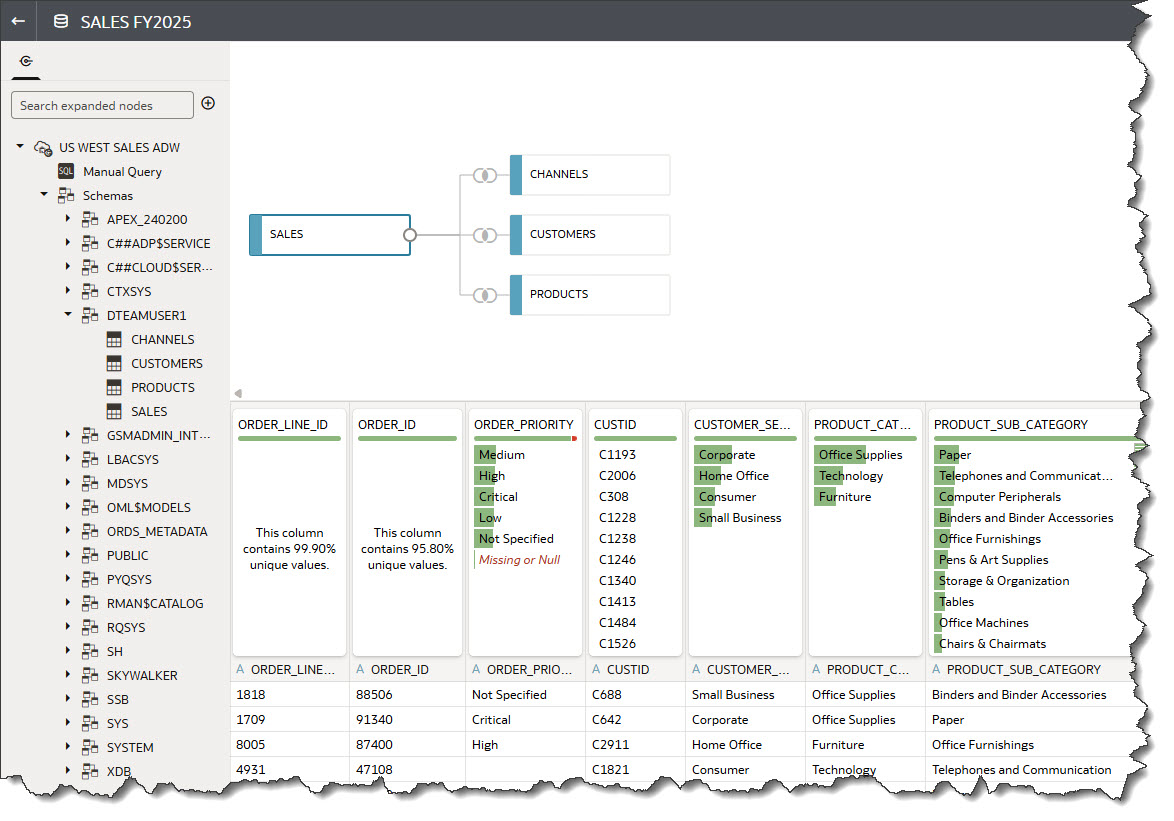Select the CHANNELS node in diagram

[590, 175]
